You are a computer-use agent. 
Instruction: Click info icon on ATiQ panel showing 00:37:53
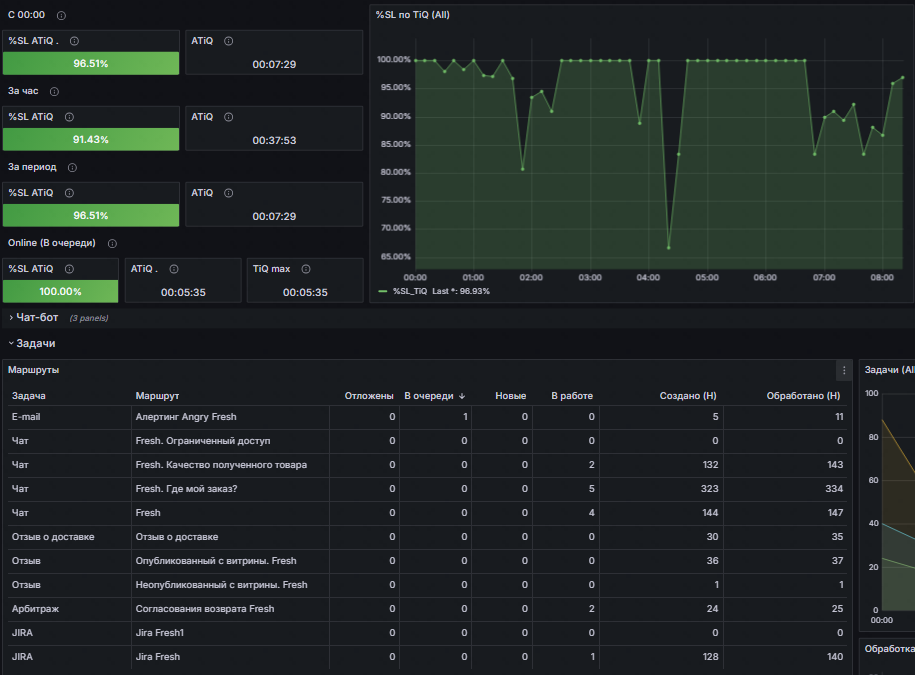228,117
